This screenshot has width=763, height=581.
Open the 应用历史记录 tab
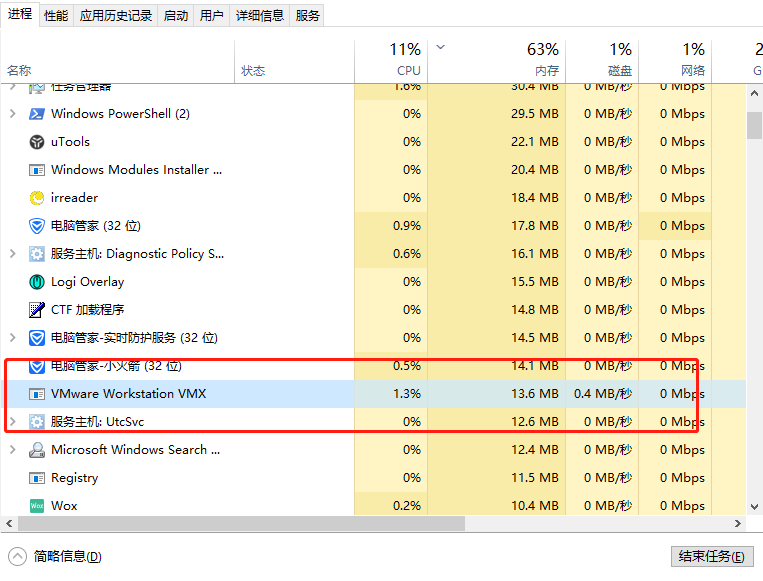pos(116,16)
